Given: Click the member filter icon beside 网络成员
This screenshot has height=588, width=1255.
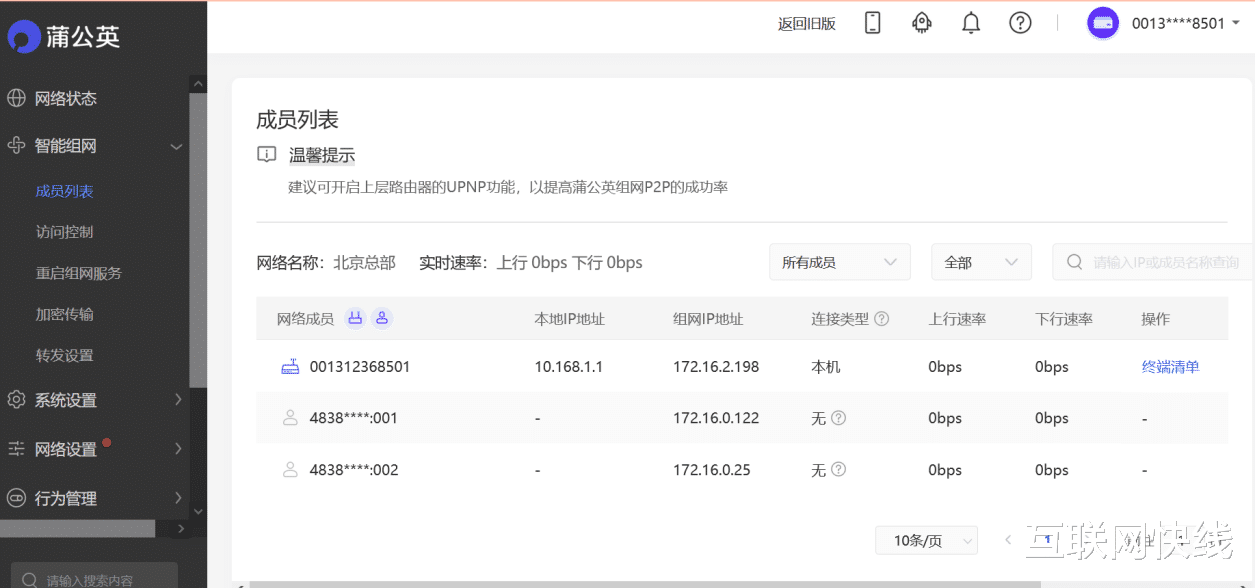Looking at the screenshot, I should pyautogui.click(x=382, y=317).
